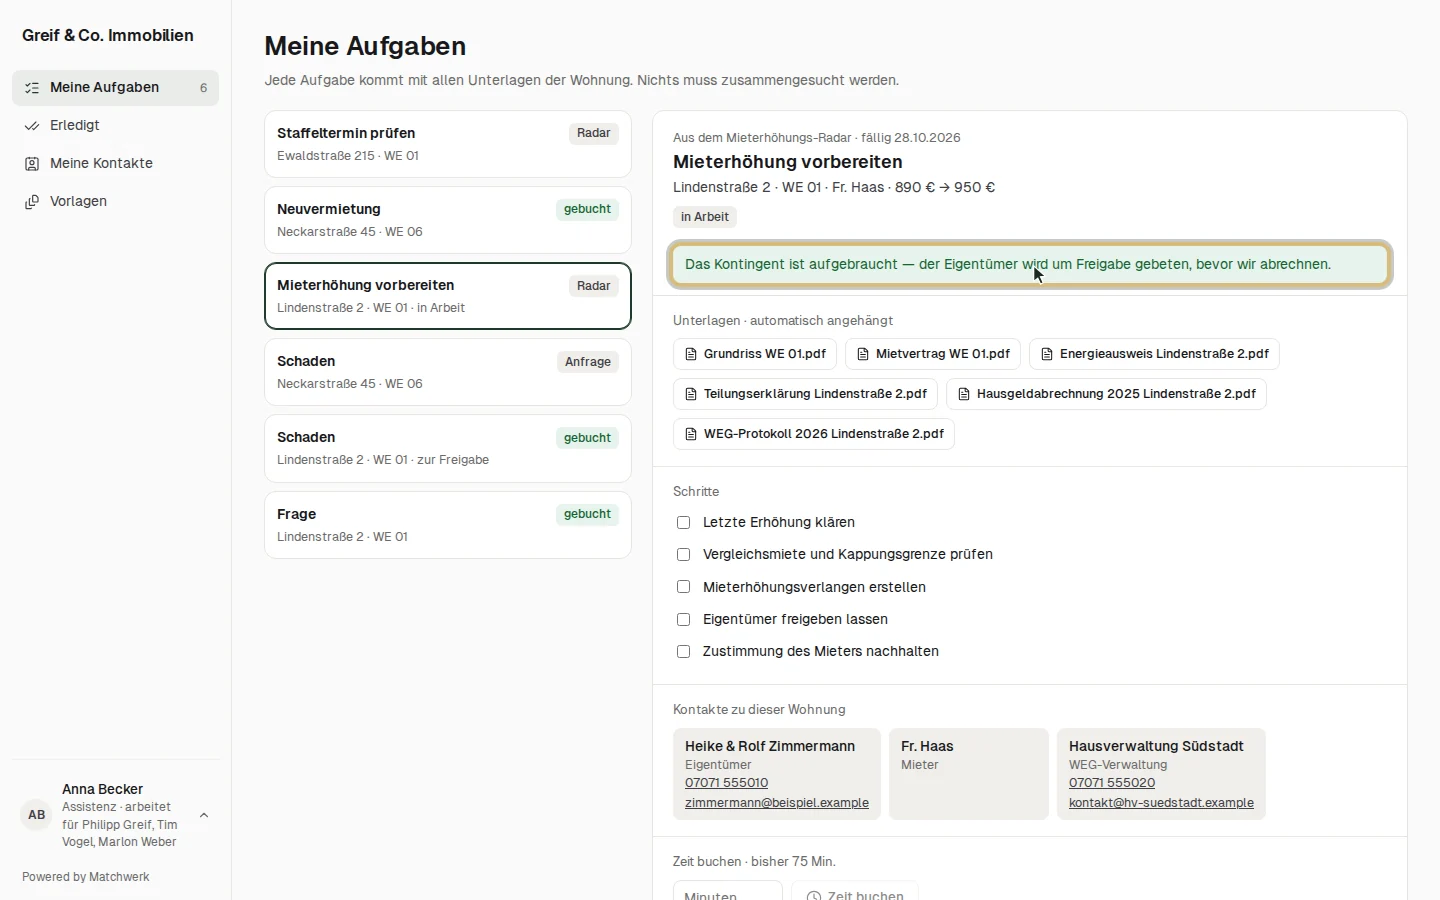Click the file icon on WEG-Protokoll 2026
Image resolution: width=1440 pixels, height=900 pixels.
click(691, 434)
